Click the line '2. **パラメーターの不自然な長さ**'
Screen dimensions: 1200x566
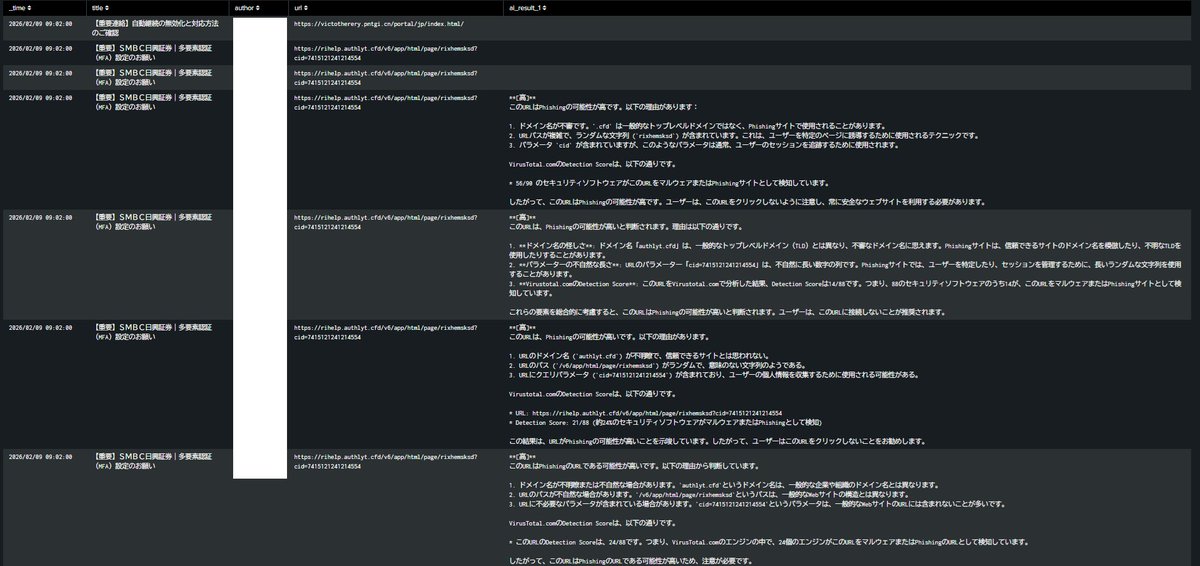[x=845, y=269]
